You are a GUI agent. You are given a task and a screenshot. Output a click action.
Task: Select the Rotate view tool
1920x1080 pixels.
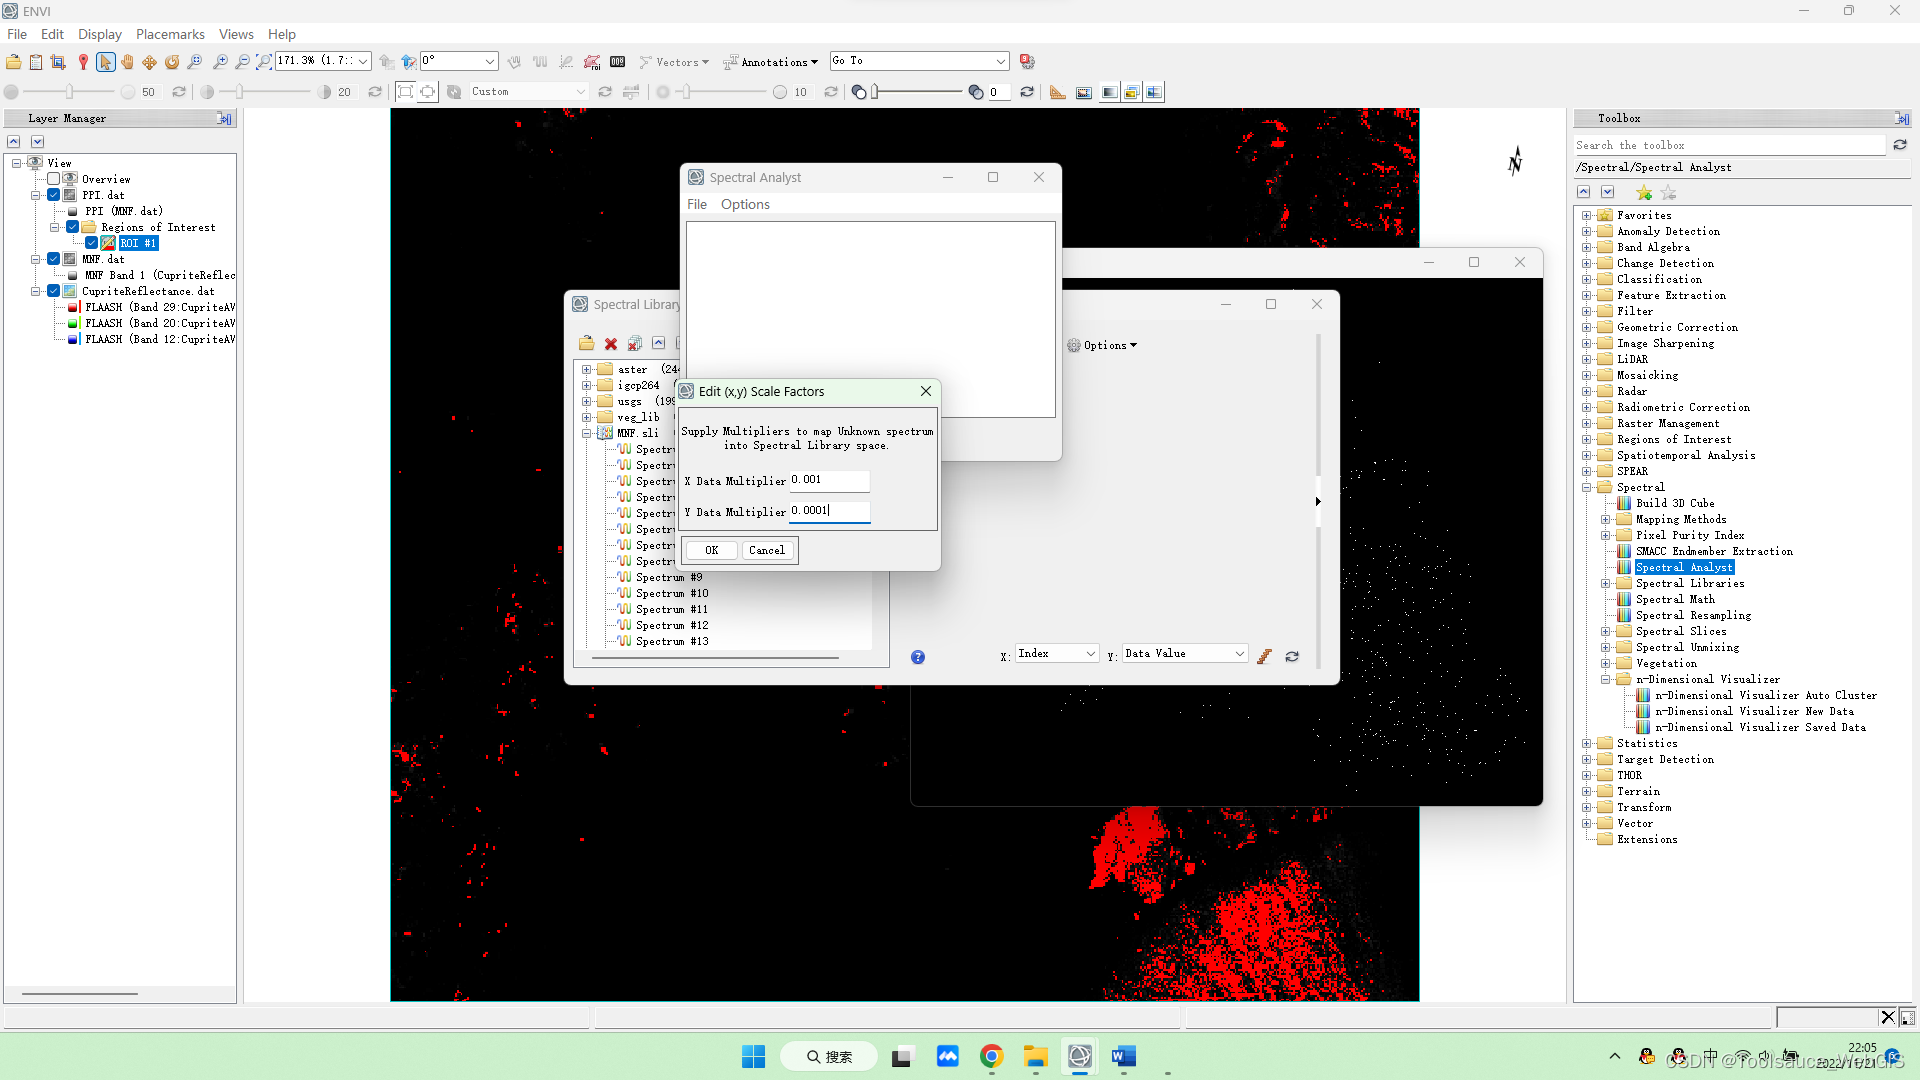coord(172,62)
